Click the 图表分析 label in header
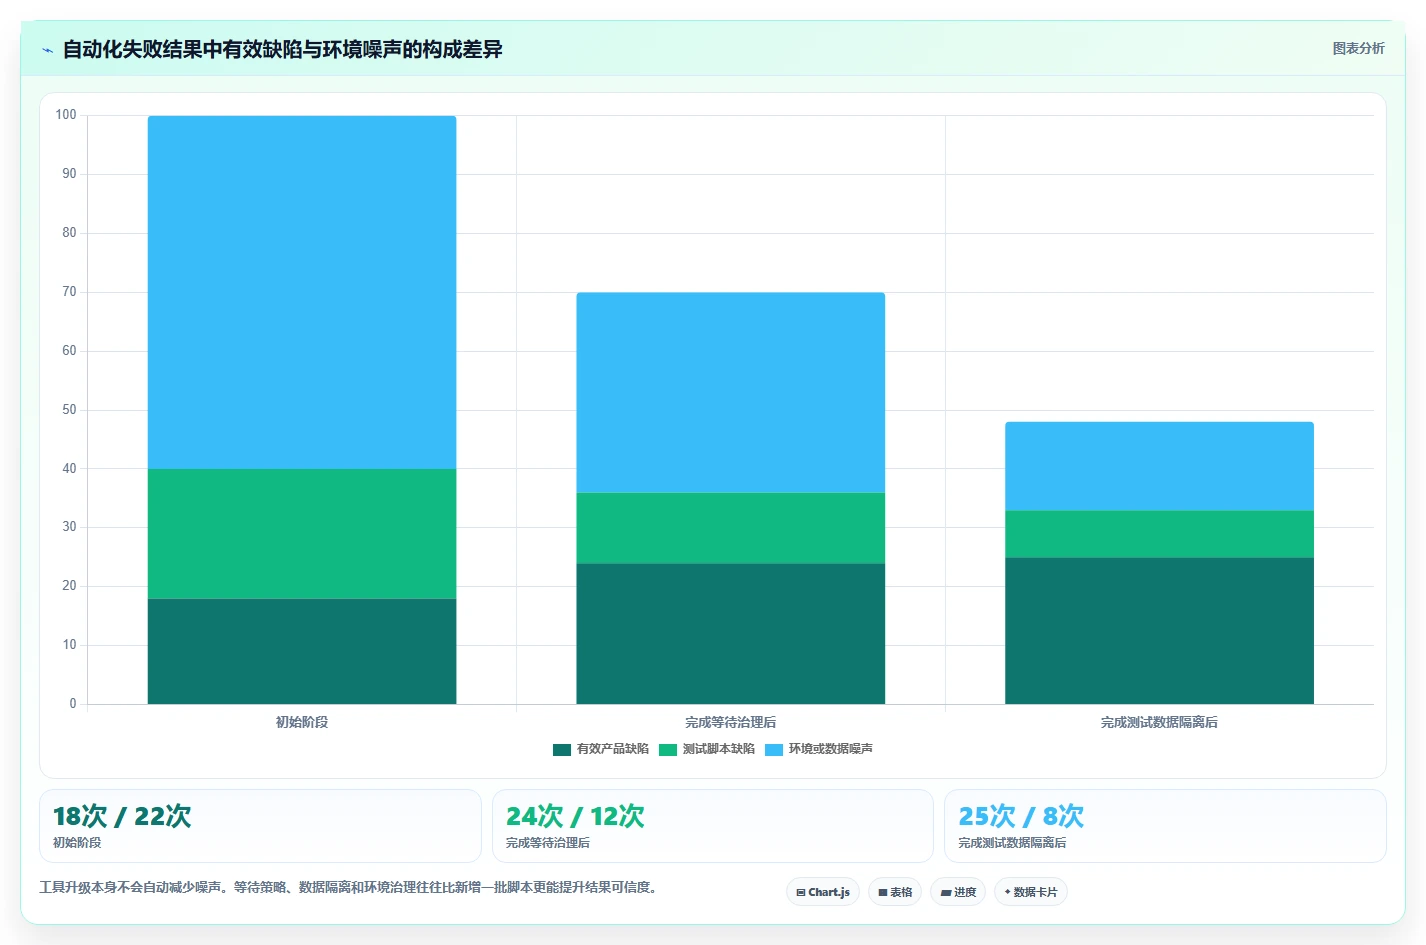Image resolution: width=1426 pixels, height=945 pixels. click(x=1358, y=48)
